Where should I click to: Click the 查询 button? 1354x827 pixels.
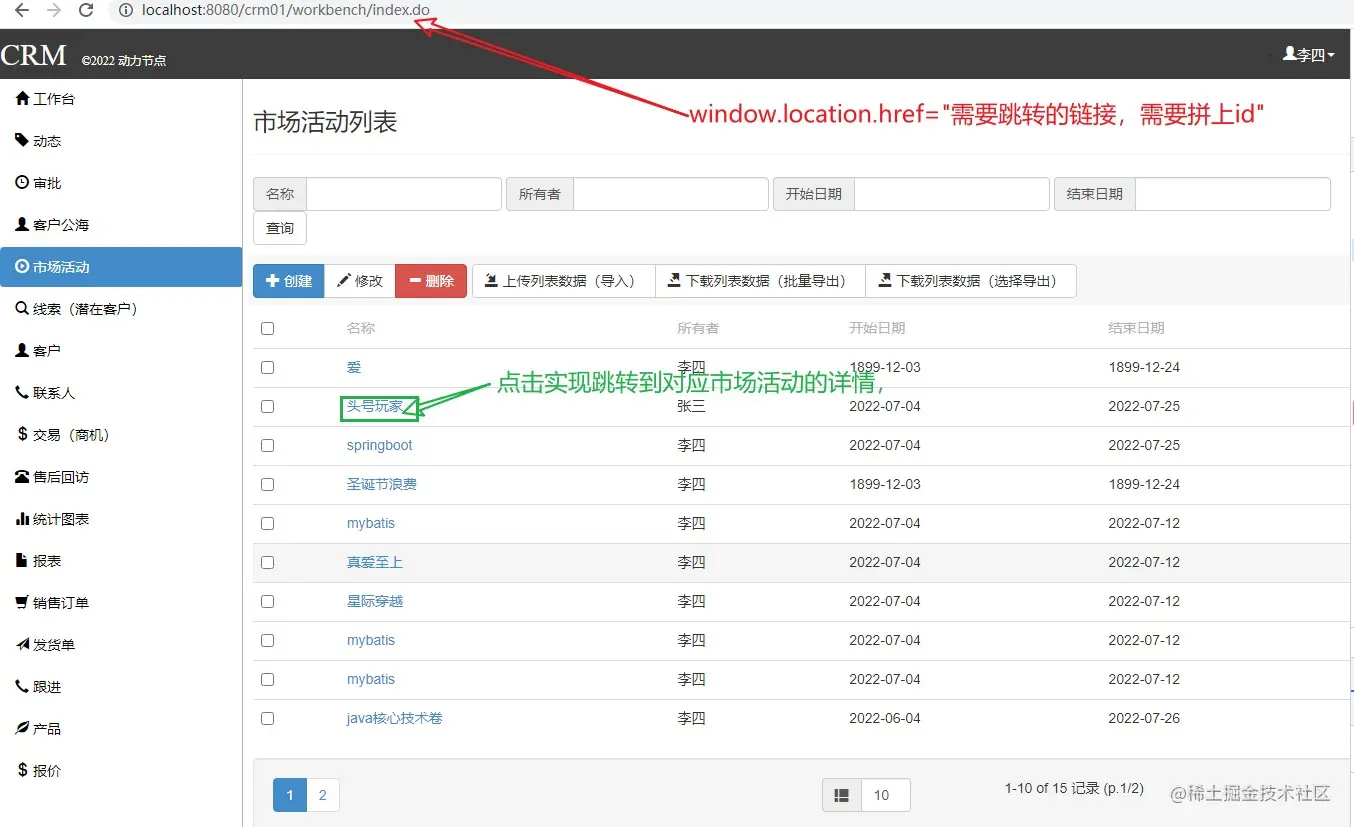point(280,228)
